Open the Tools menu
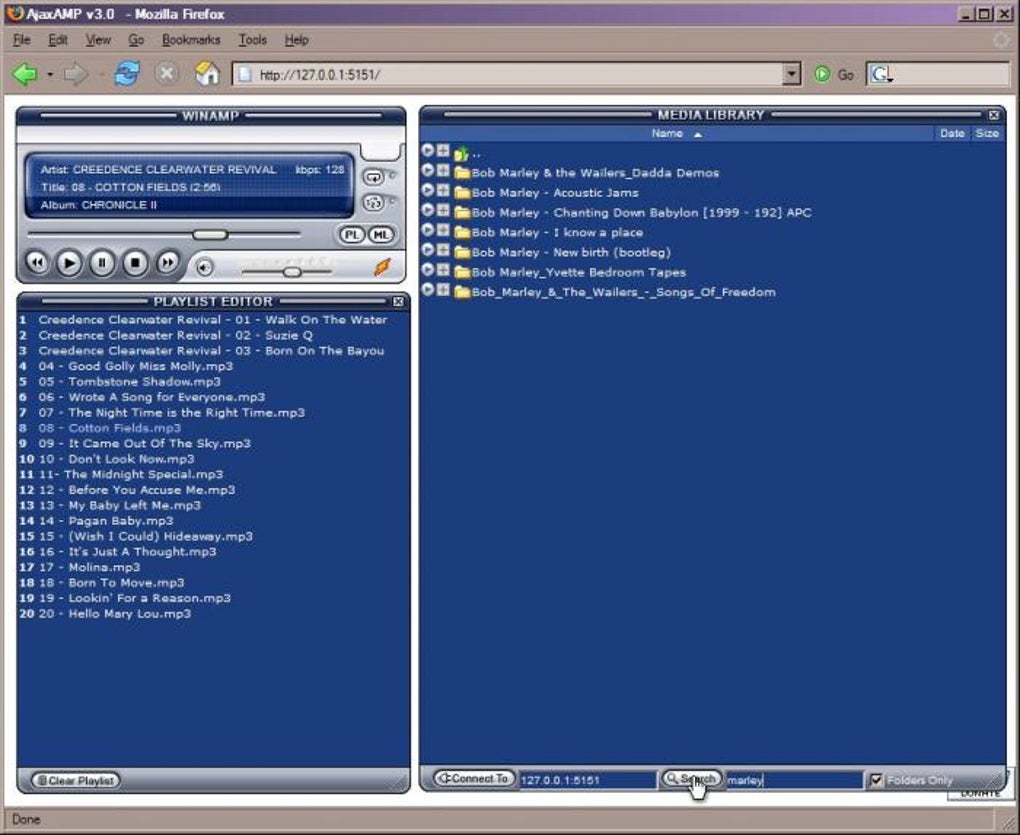Image resolution: width=1020 pixels, height=835 pixels. click(252, 40)
